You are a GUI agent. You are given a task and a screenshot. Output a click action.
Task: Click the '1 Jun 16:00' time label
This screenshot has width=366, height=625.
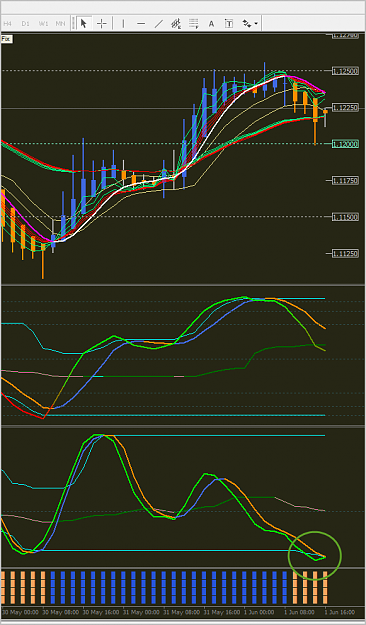point(341,612)
